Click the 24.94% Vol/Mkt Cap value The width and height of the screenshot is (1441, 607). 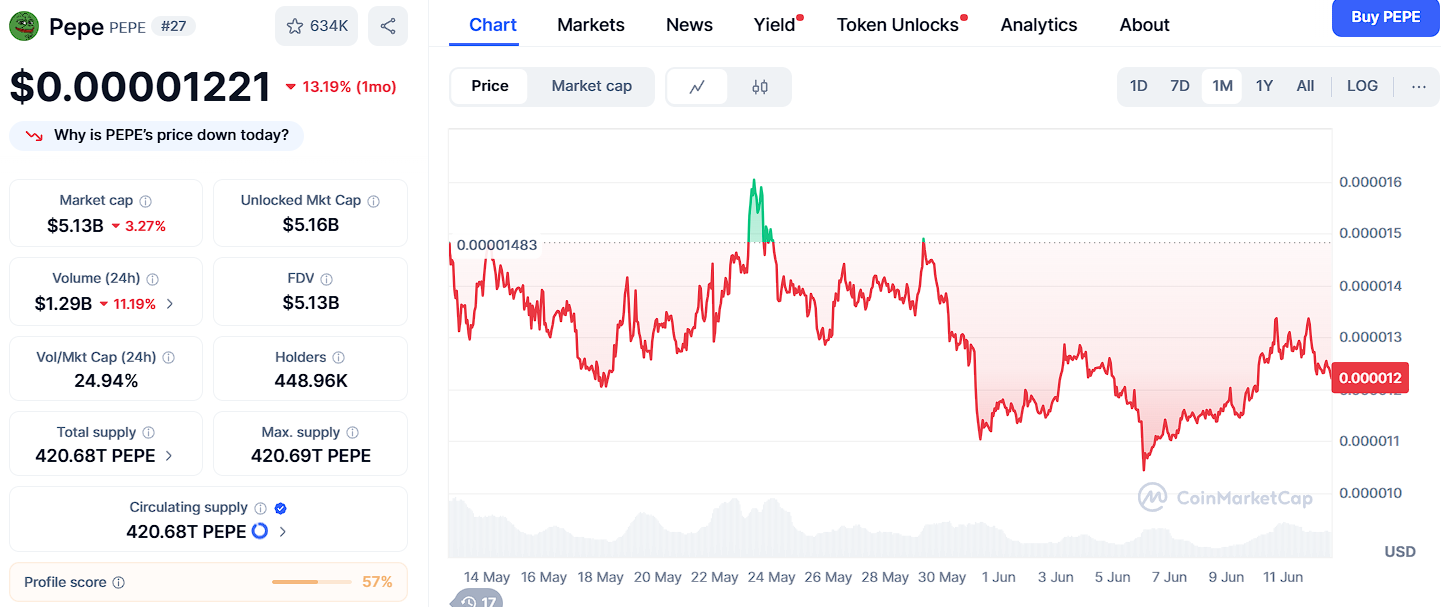(106, 381)
